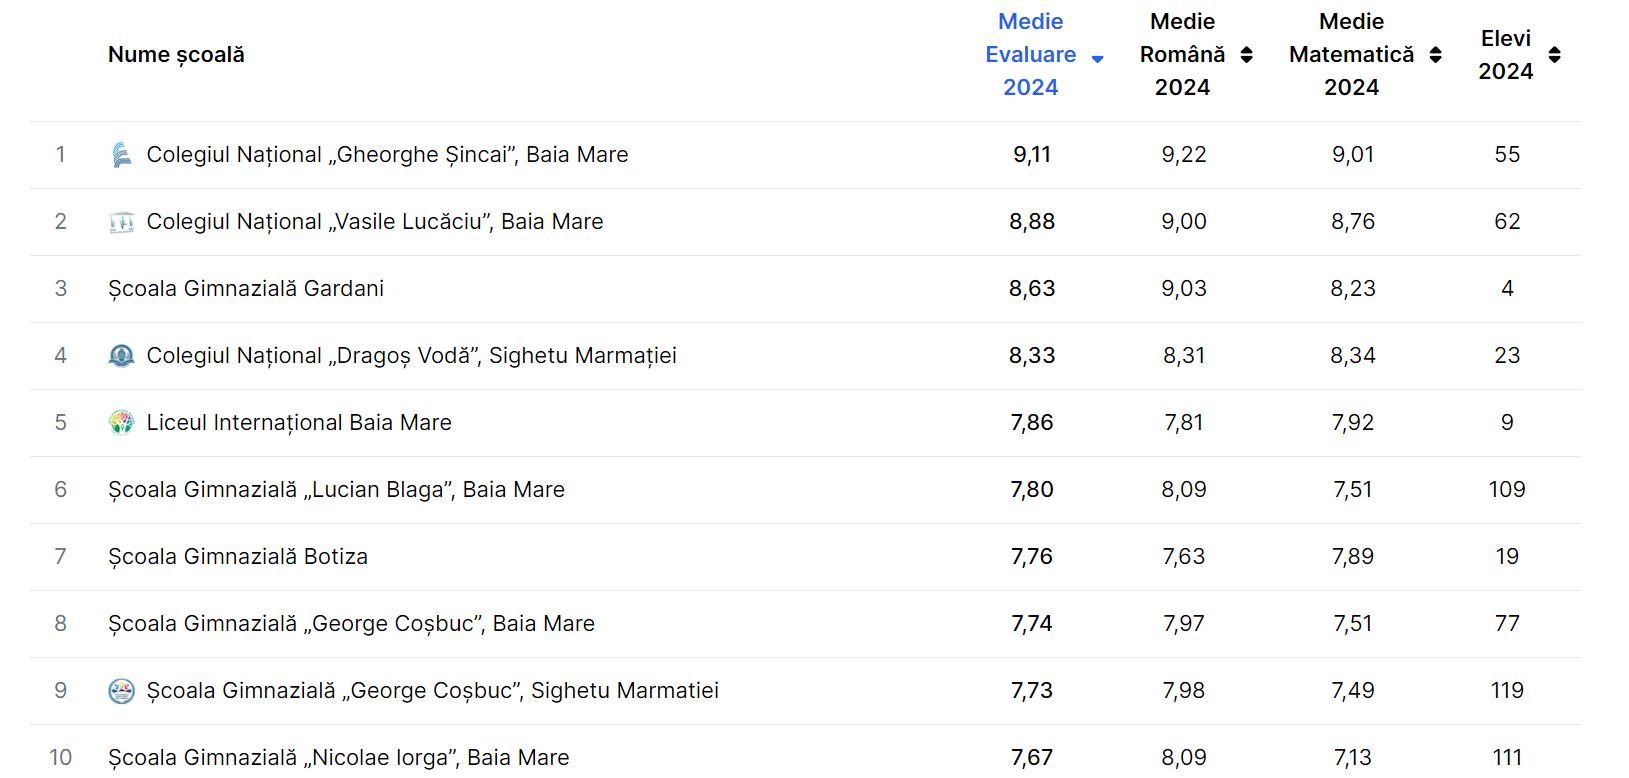Select the Medie Matematică 2024 column header
This screenshot has height=778, width=1629.
tap(1351, 55)
